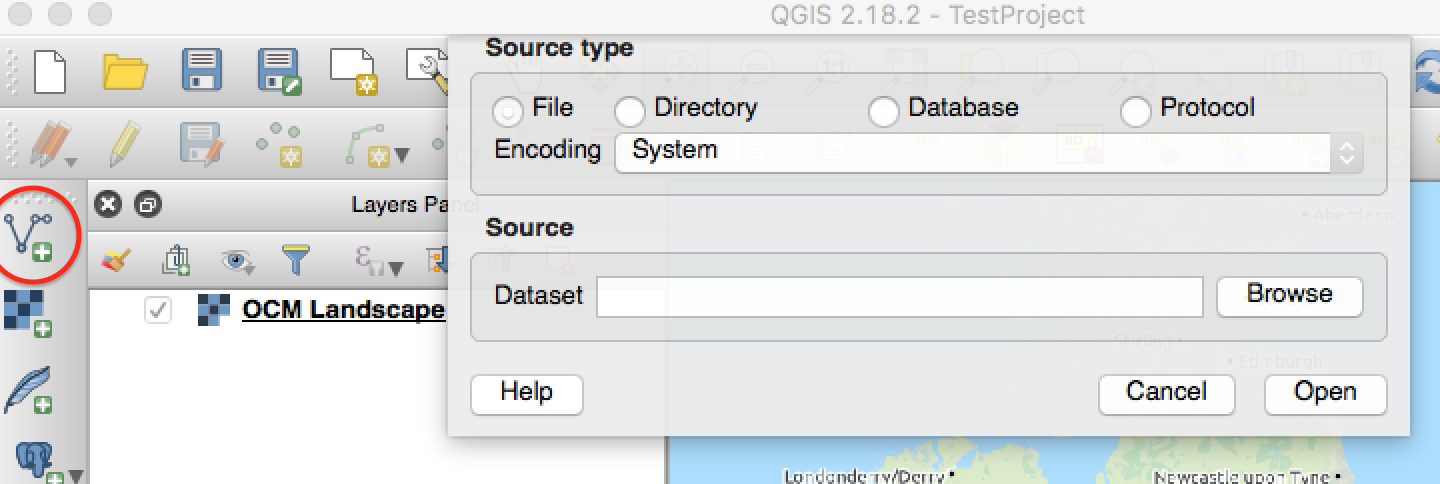Expand the filter legend funnel dropdown
Screen dimensions: 1440x484
click(x=296, y=261)
